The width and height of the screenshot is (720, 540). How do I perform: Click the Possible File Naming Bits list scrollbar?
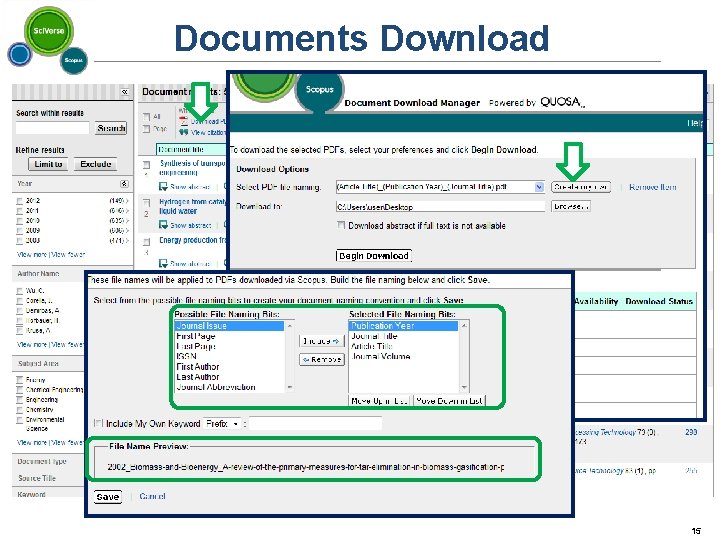point(289,356)
